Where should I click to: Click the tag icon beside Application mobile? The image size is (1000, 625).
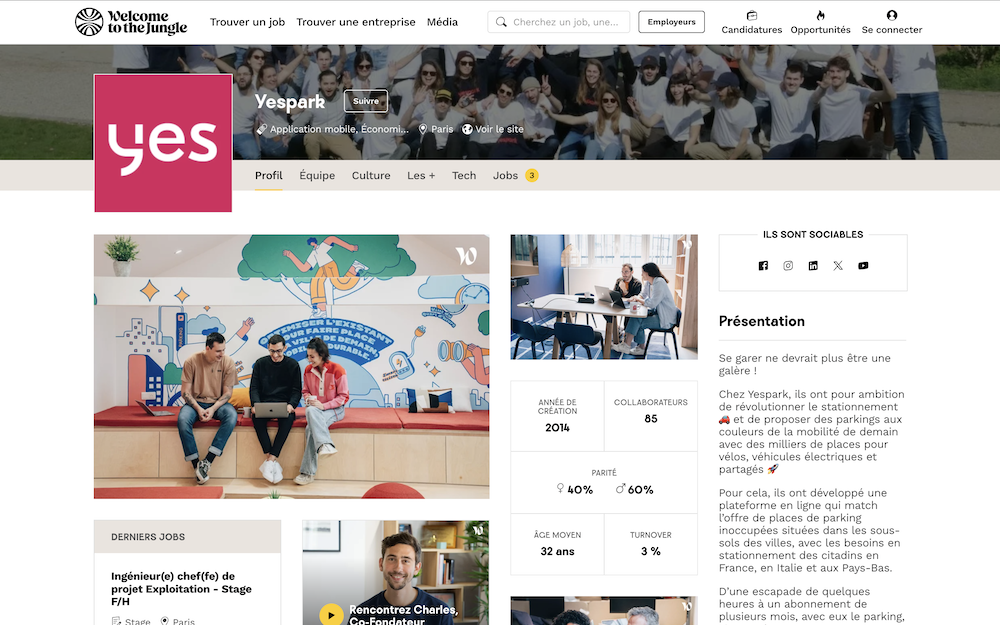[x=261, y=129]
